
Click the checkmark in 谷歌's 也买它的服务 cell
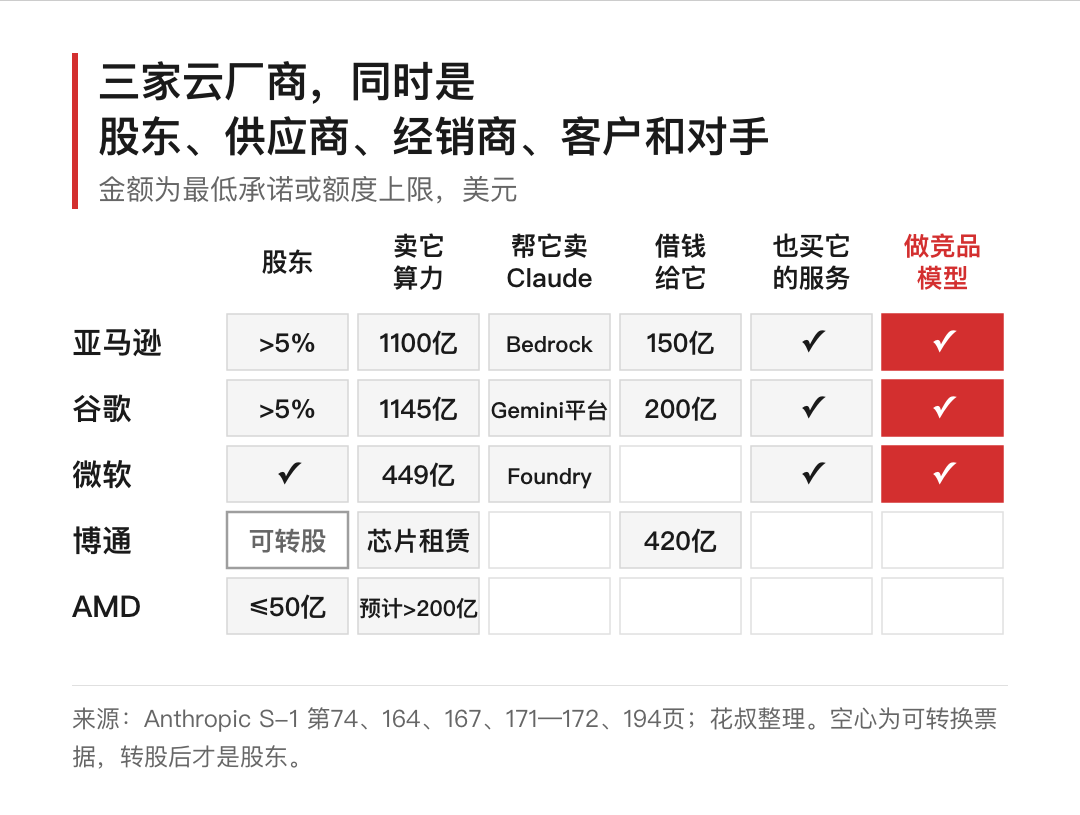pyautogui.click(x=813, y=407)
